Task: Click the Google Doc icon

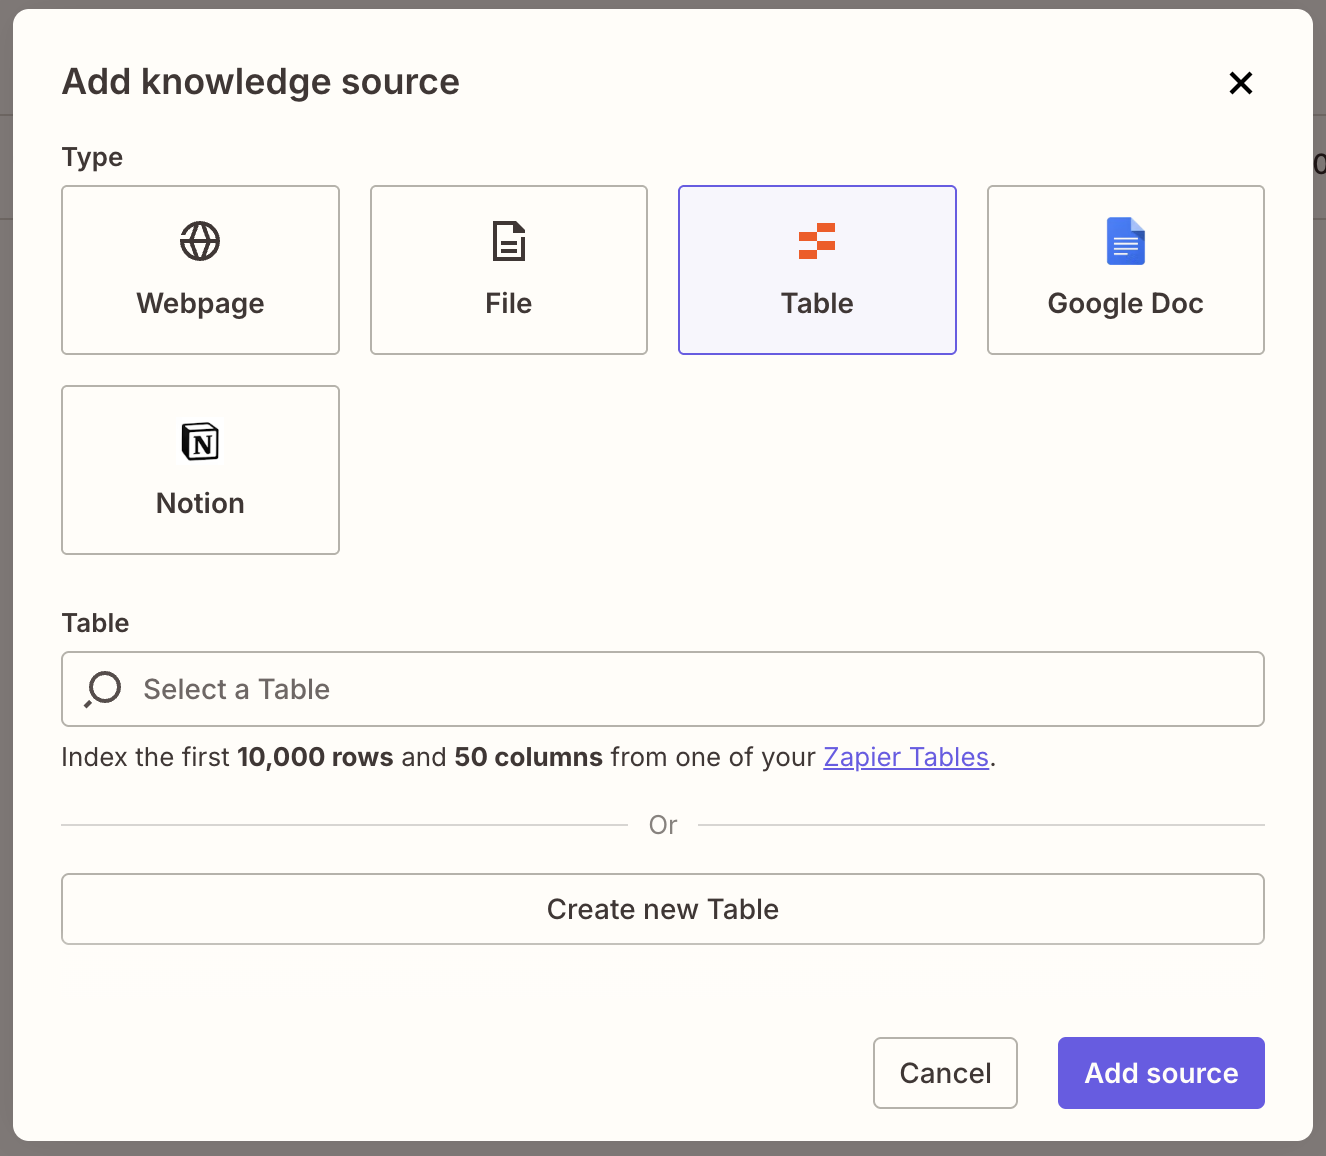Action: [1125, 241]
